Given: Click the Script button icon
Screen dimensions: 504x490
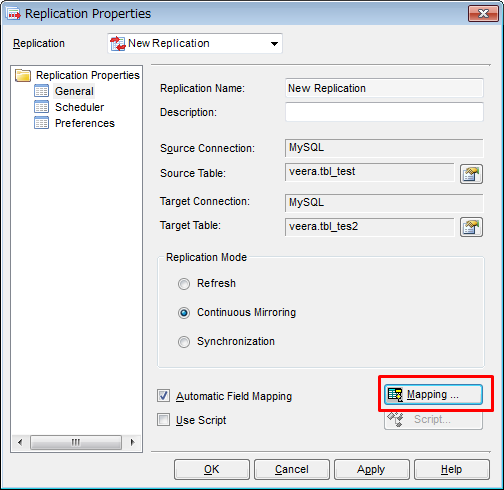Looking at the screenshot, I should (395, 419).
